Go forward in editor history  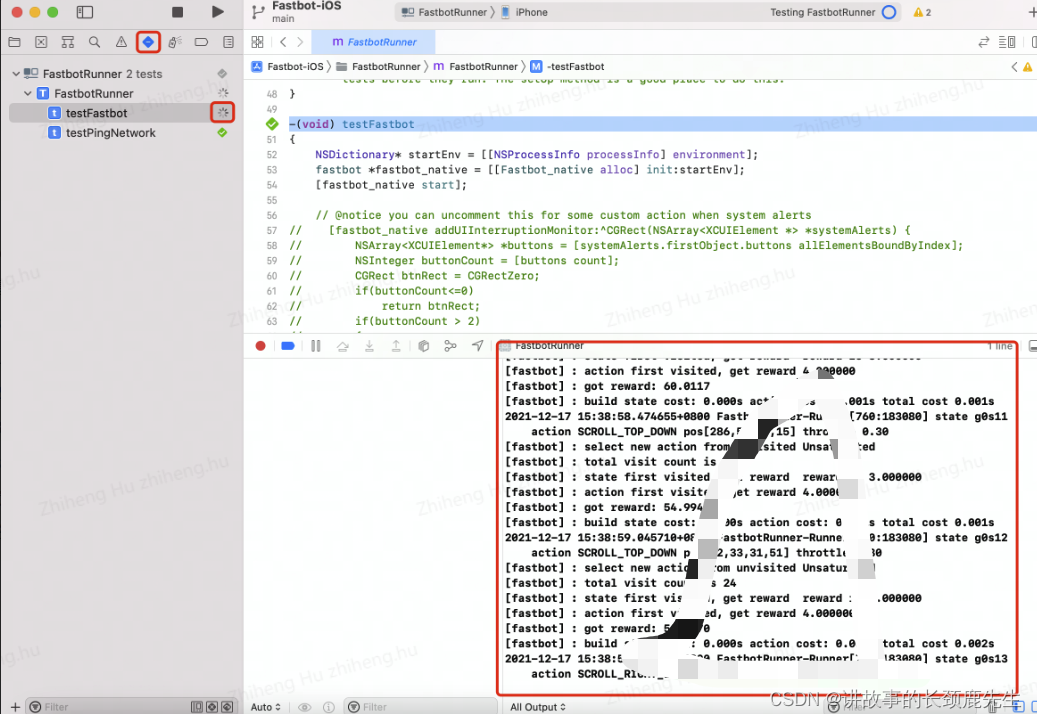click(x=300, y=42)
